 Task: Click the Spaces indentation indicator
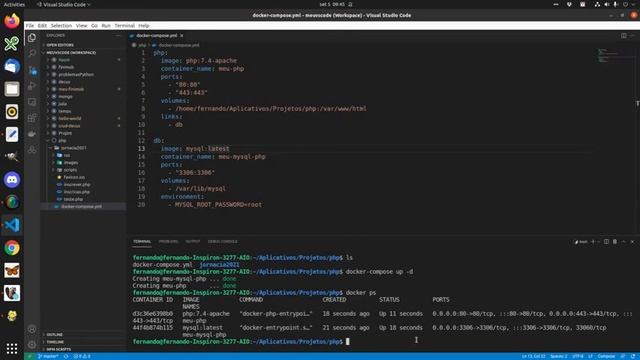click(x=559, y=356)
